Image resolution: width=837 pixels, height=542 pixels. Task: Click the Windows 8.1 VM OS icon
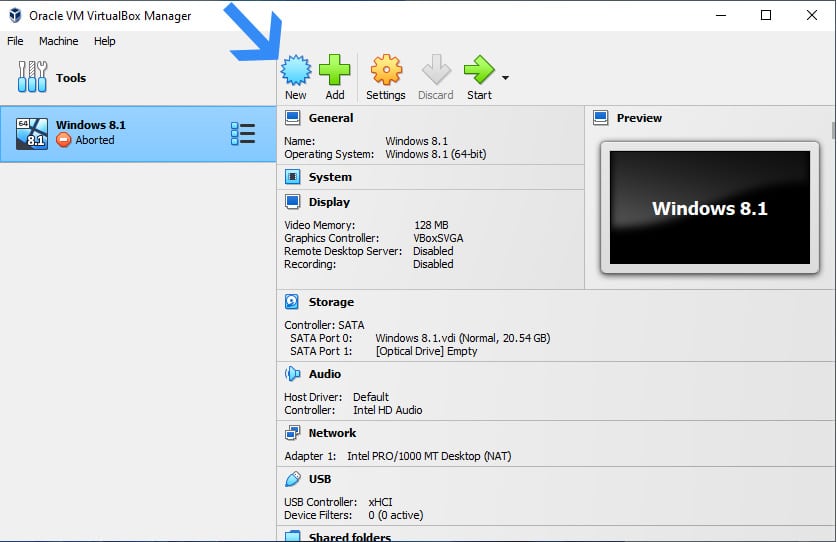pyautogui.click(x=32, y=133)
